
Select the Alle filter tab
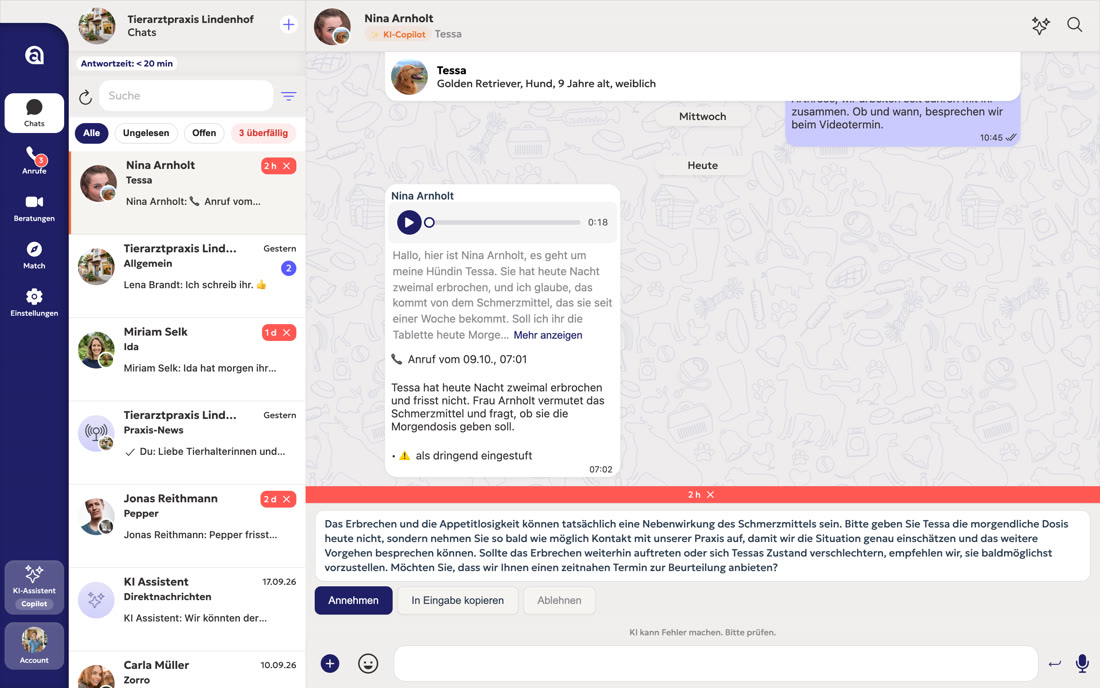point(92,133)
